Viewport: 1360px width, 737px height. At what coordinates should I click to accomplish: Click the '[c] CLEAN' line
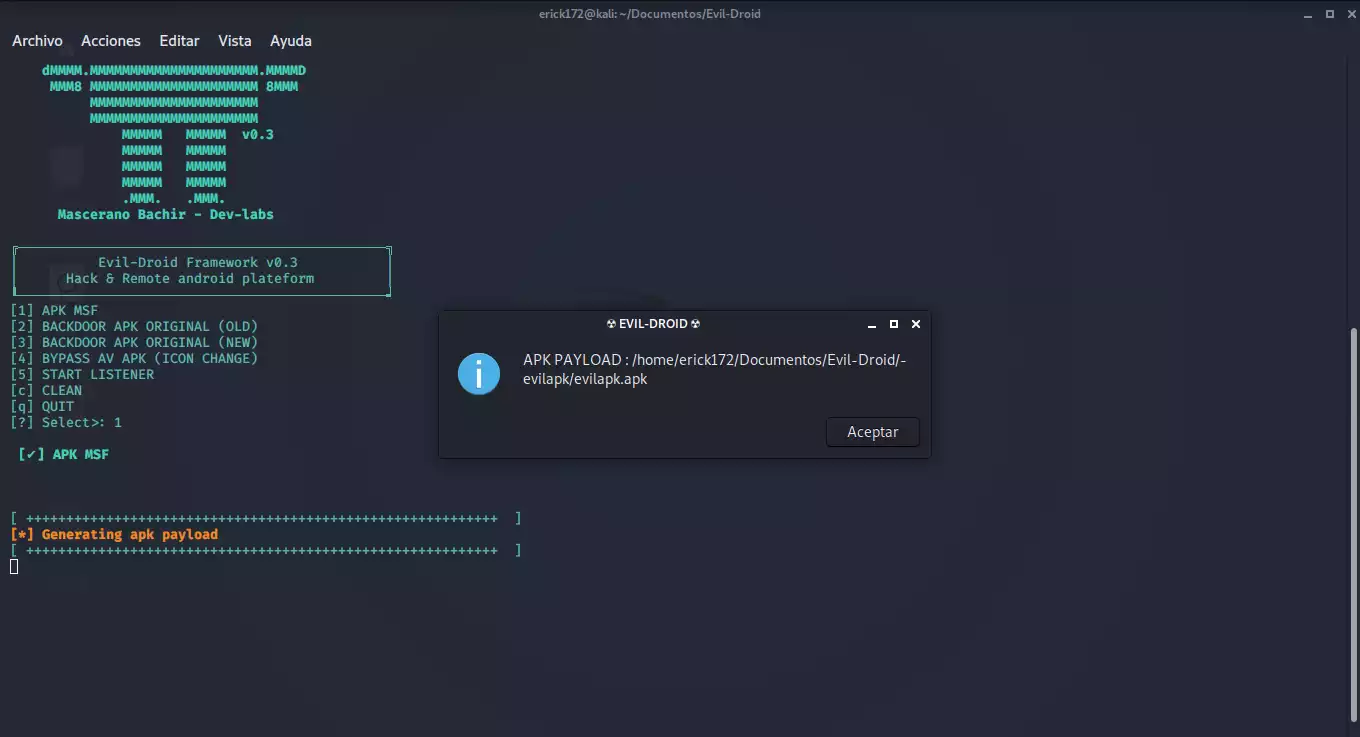tap(46, 390)
